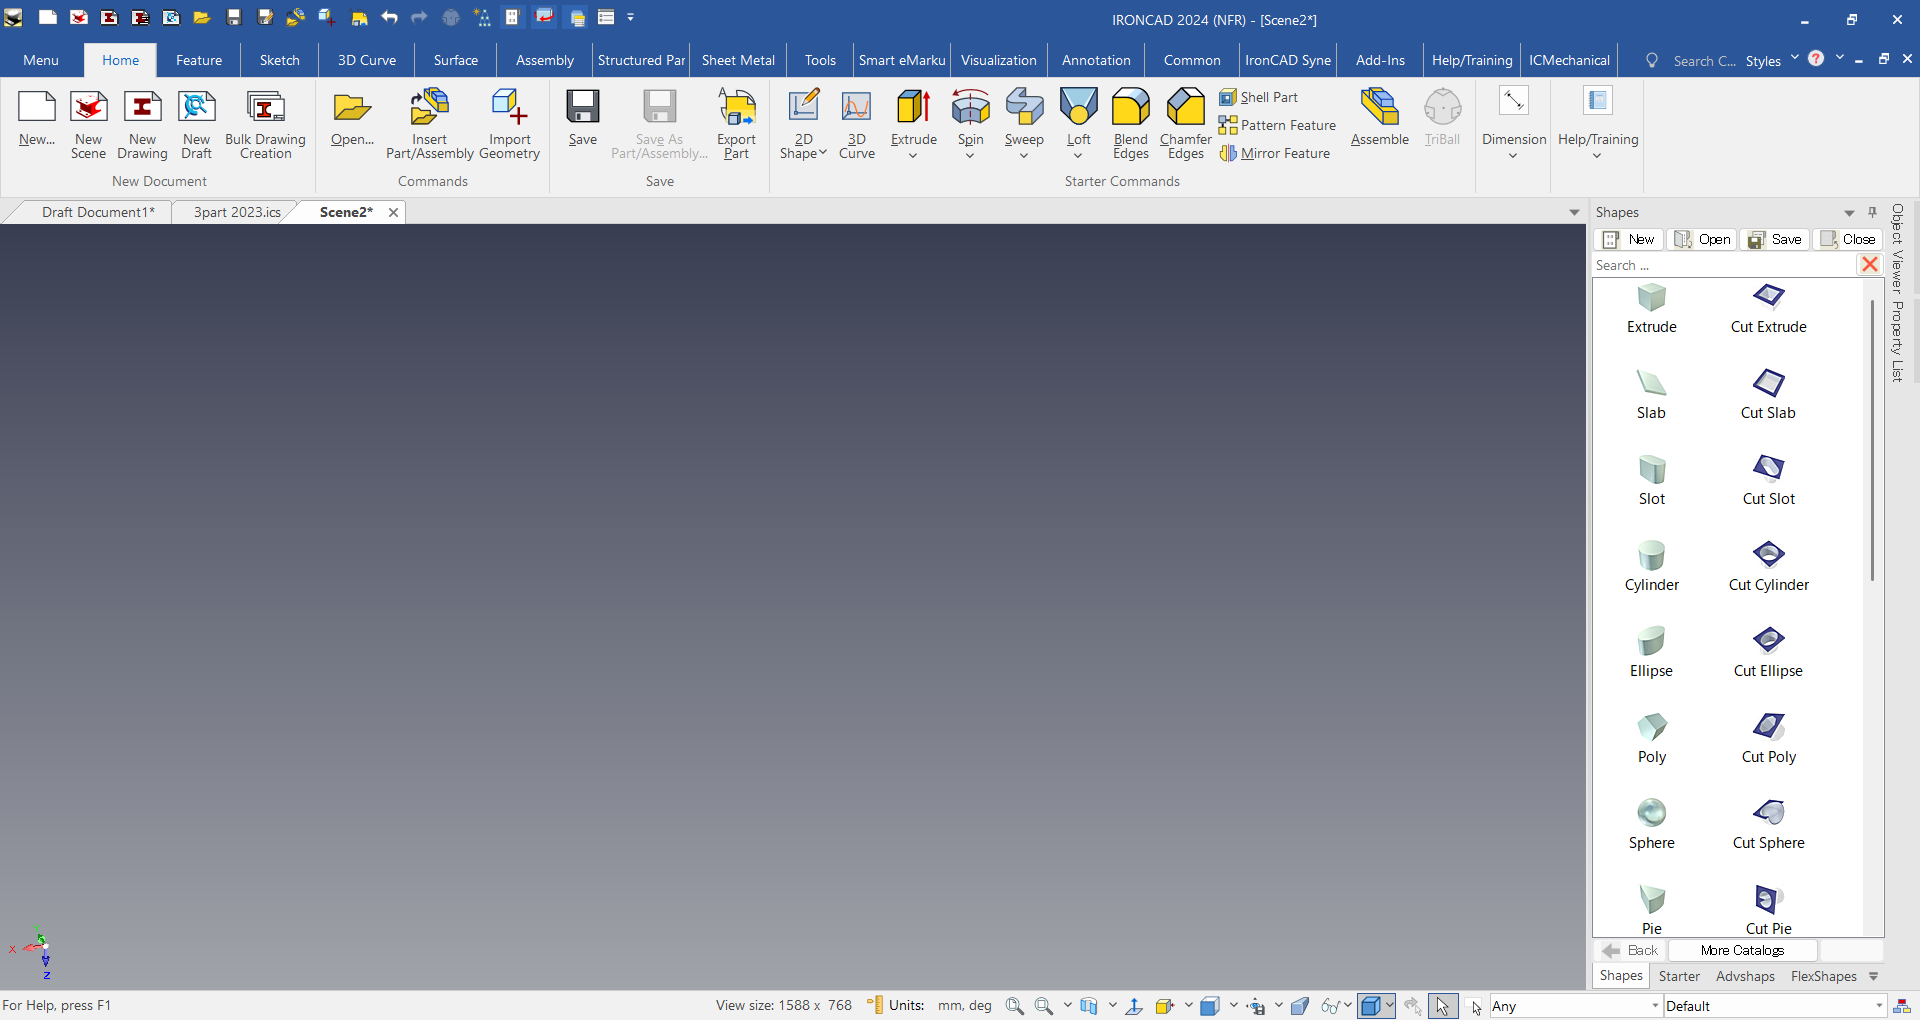Switch to the Draft Document1 tab
Screen dimensions: 1920x1020
click(x=98, y=212)
